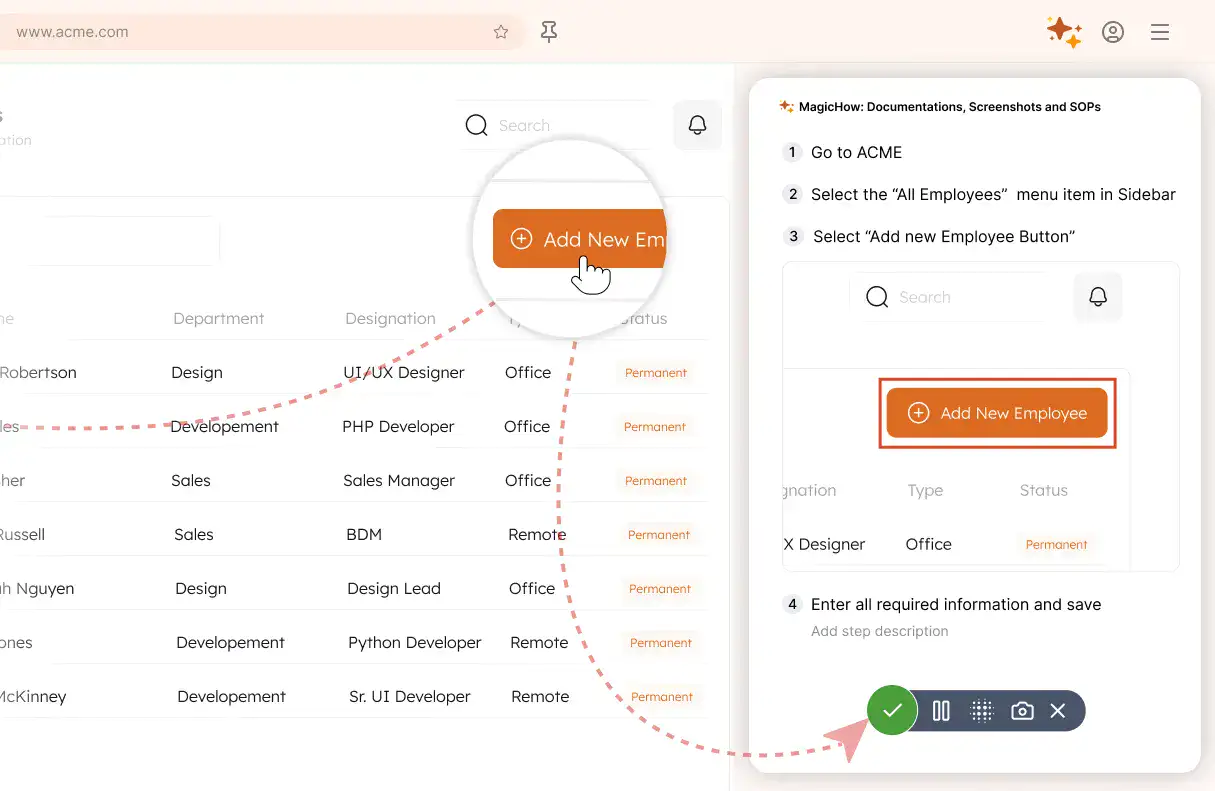Click the pin icon beside the address bar
The width and height of the screenshot is (1215, 791).
(549, 32)
